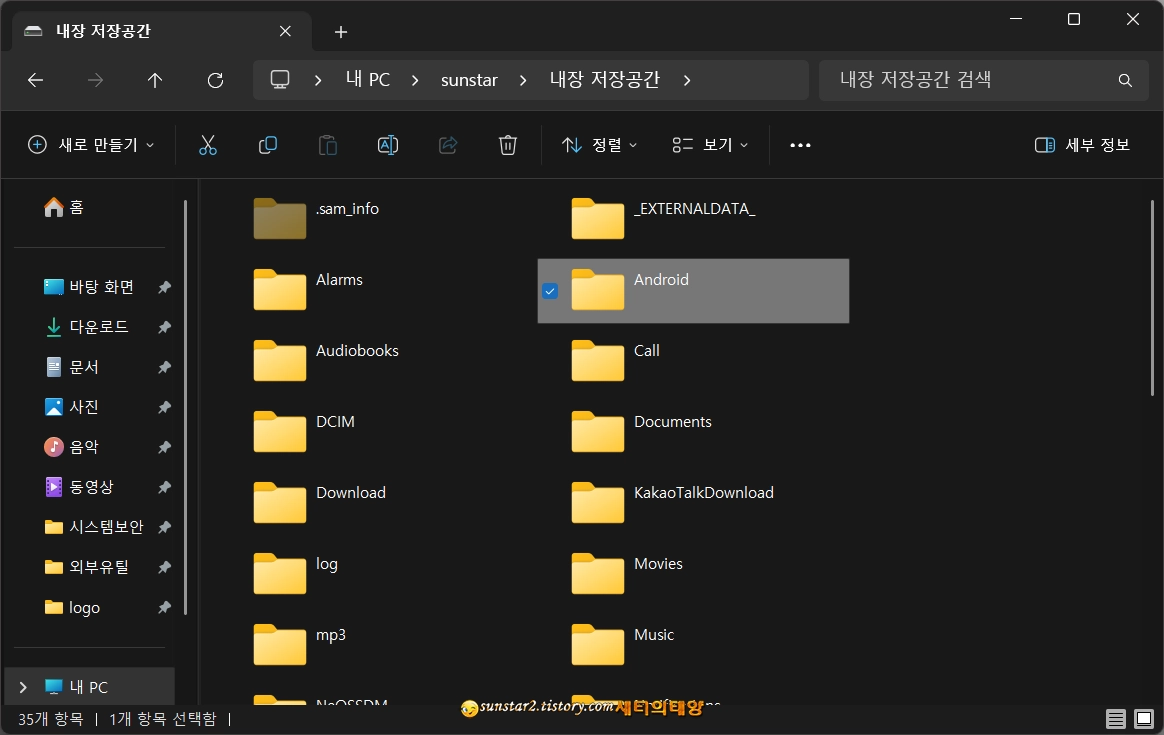Click 내 PC in the address breadcrumb
The height and width of the screenshot is (735, 1164).
[367, 79]
